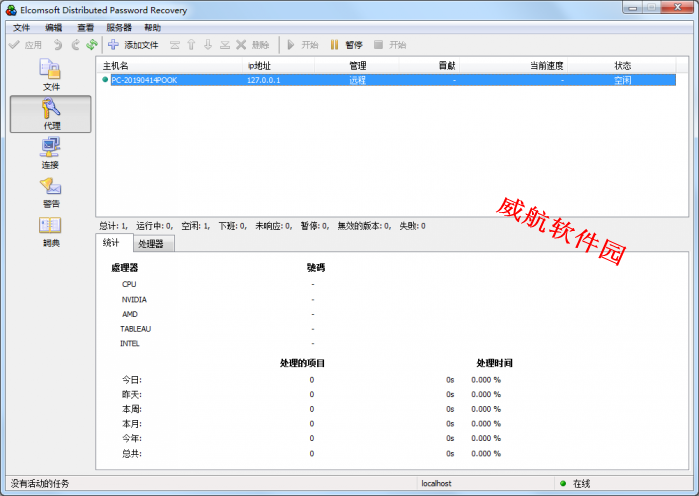Click the 处理时间 heading

pyautogui.click(x=494, y=363)
